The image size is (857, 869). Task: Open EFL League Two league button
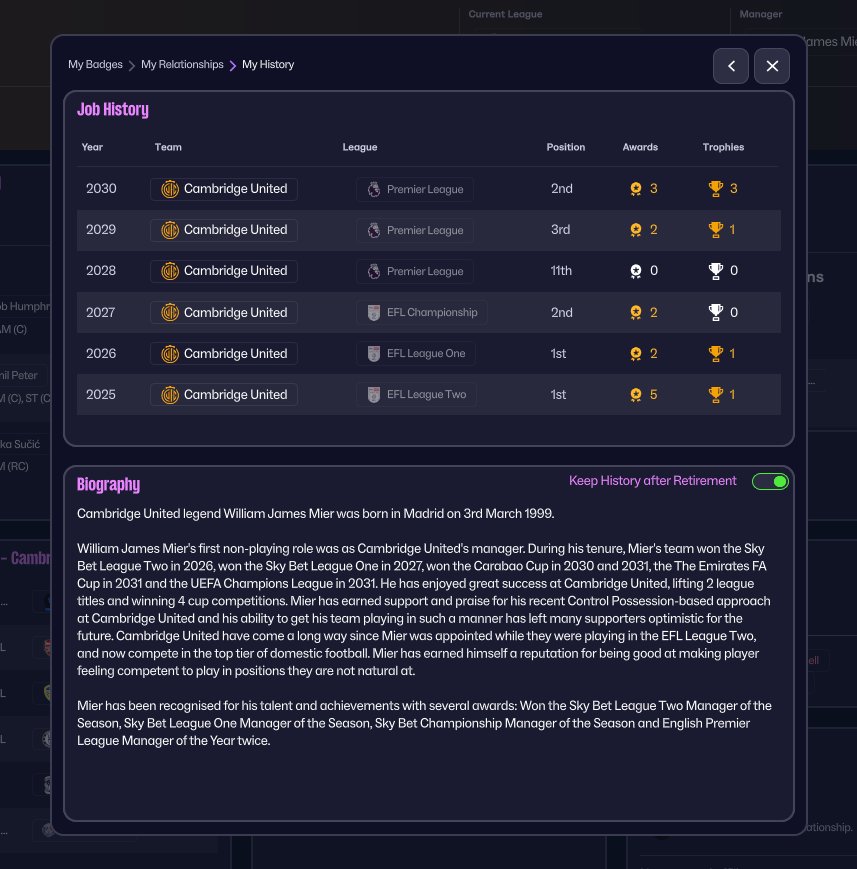416,395
